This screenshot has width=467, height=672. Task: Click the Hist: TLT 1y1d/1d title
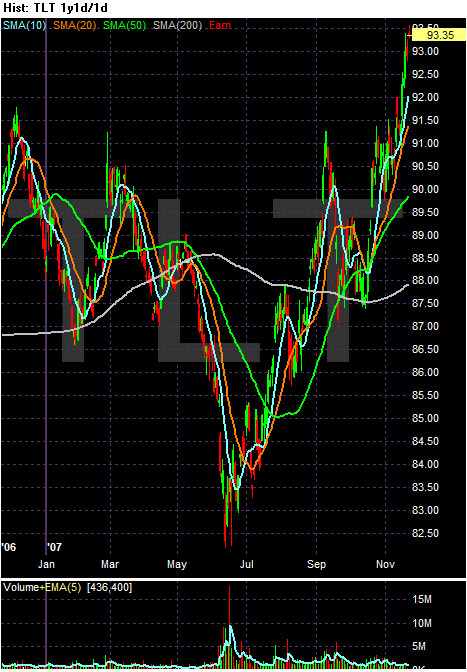coord(55,9)
